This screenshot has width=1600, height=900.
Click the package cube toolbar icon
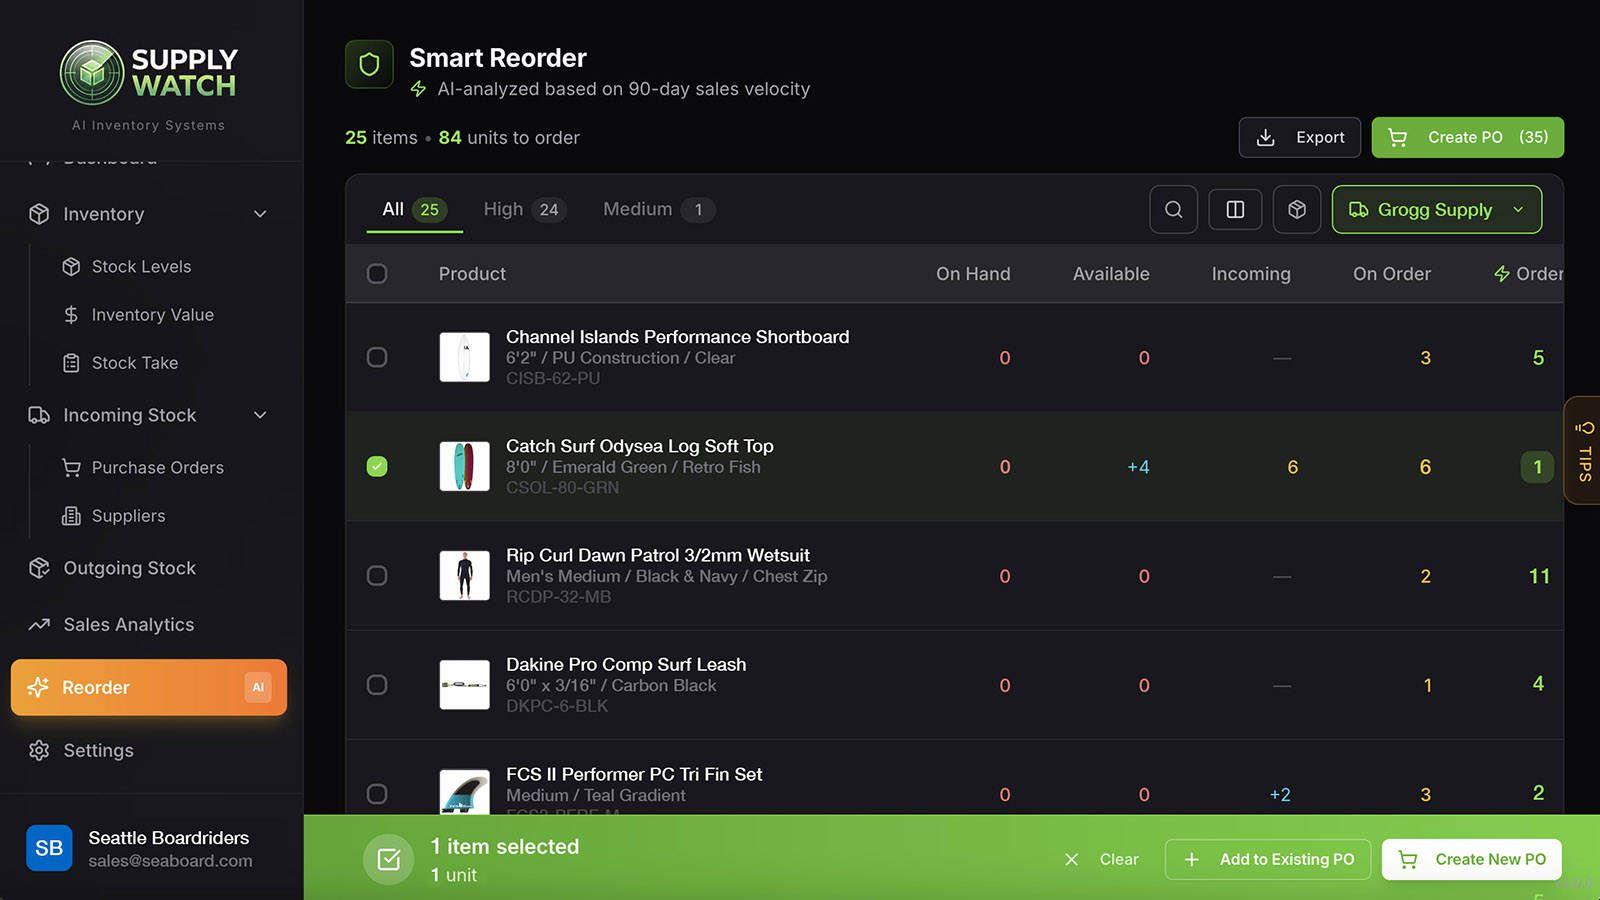tap(1297, 210)
